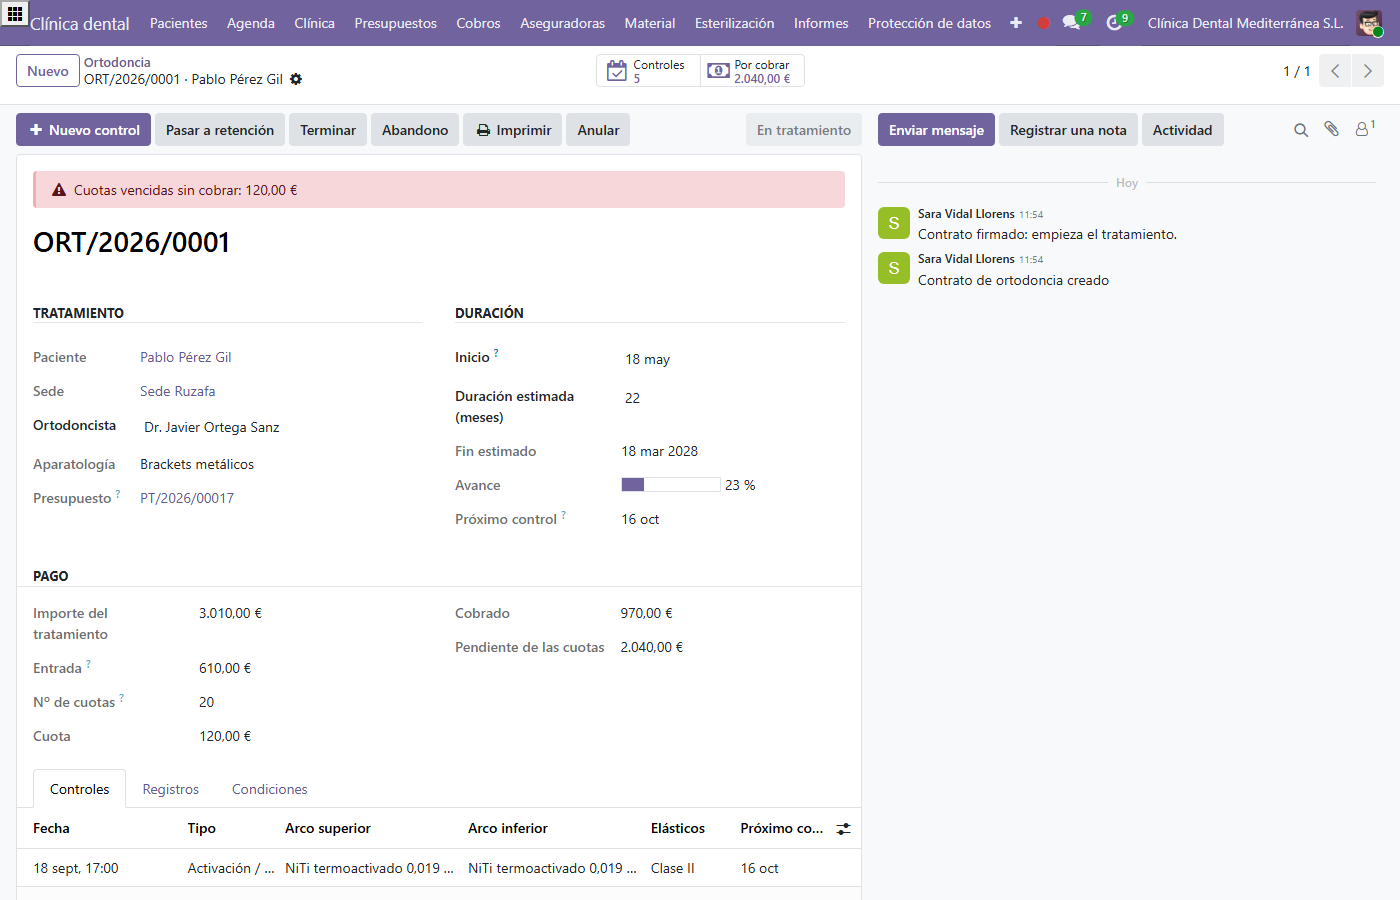Select the Controles tab
1400x900 pixels.
pyautogui.click(x=80, y=789)
